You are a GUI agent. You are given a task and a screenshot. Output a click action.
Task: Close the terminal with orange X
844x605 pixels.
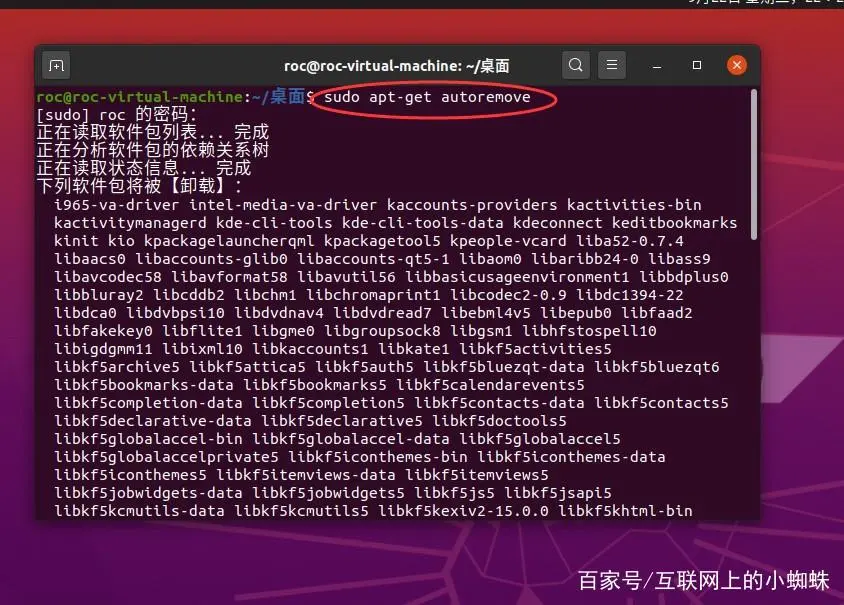point(736,65)
